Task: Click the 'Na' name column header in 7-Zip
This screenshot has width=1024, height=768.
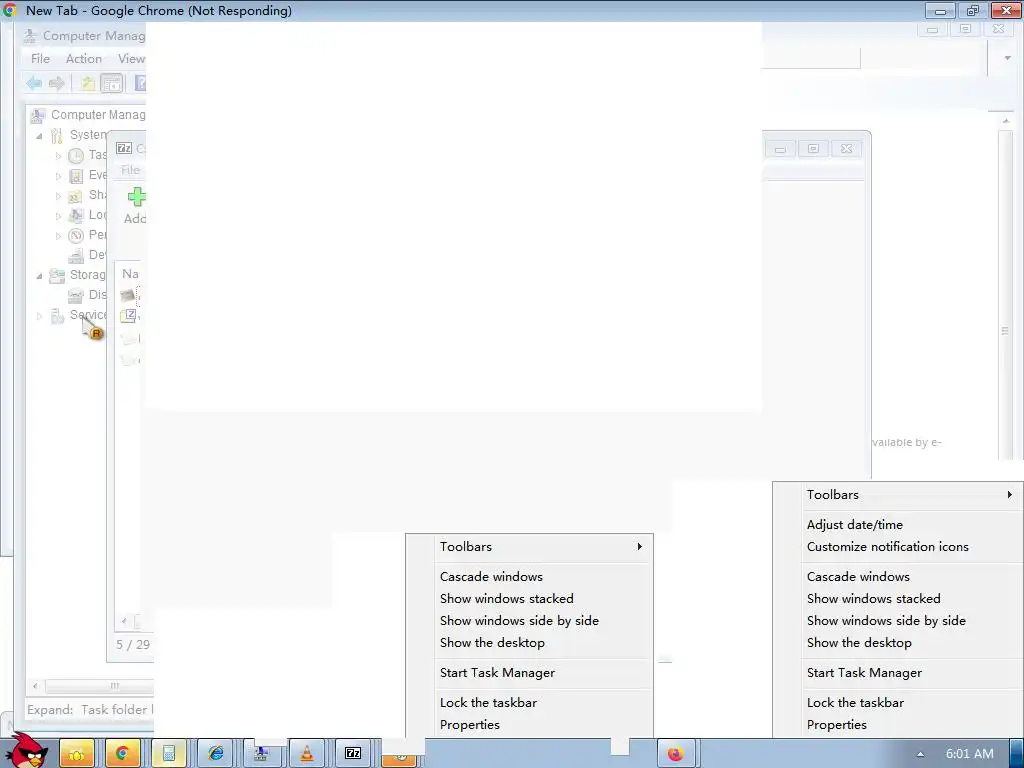Action: pyautogui.click(x=130, y=274)
